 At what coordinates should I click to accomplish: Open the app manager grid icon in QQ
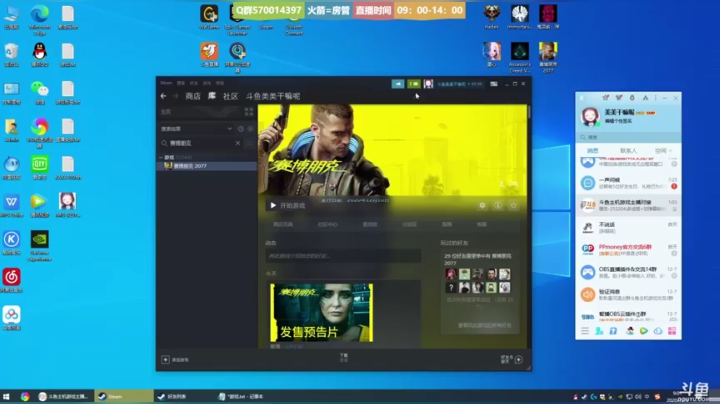[672, 331]
